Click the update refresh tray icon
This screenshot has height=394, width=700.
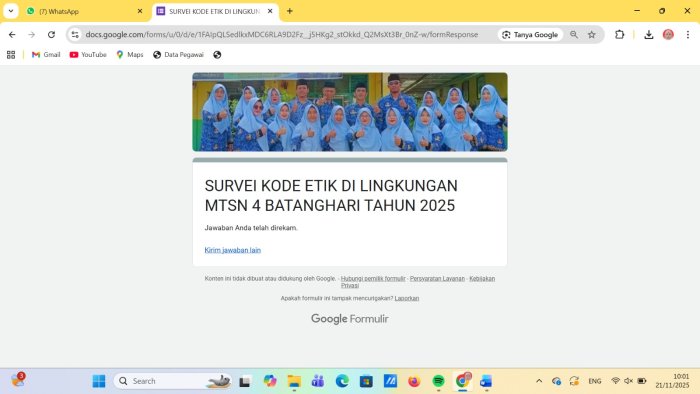[x=574, y=381]
